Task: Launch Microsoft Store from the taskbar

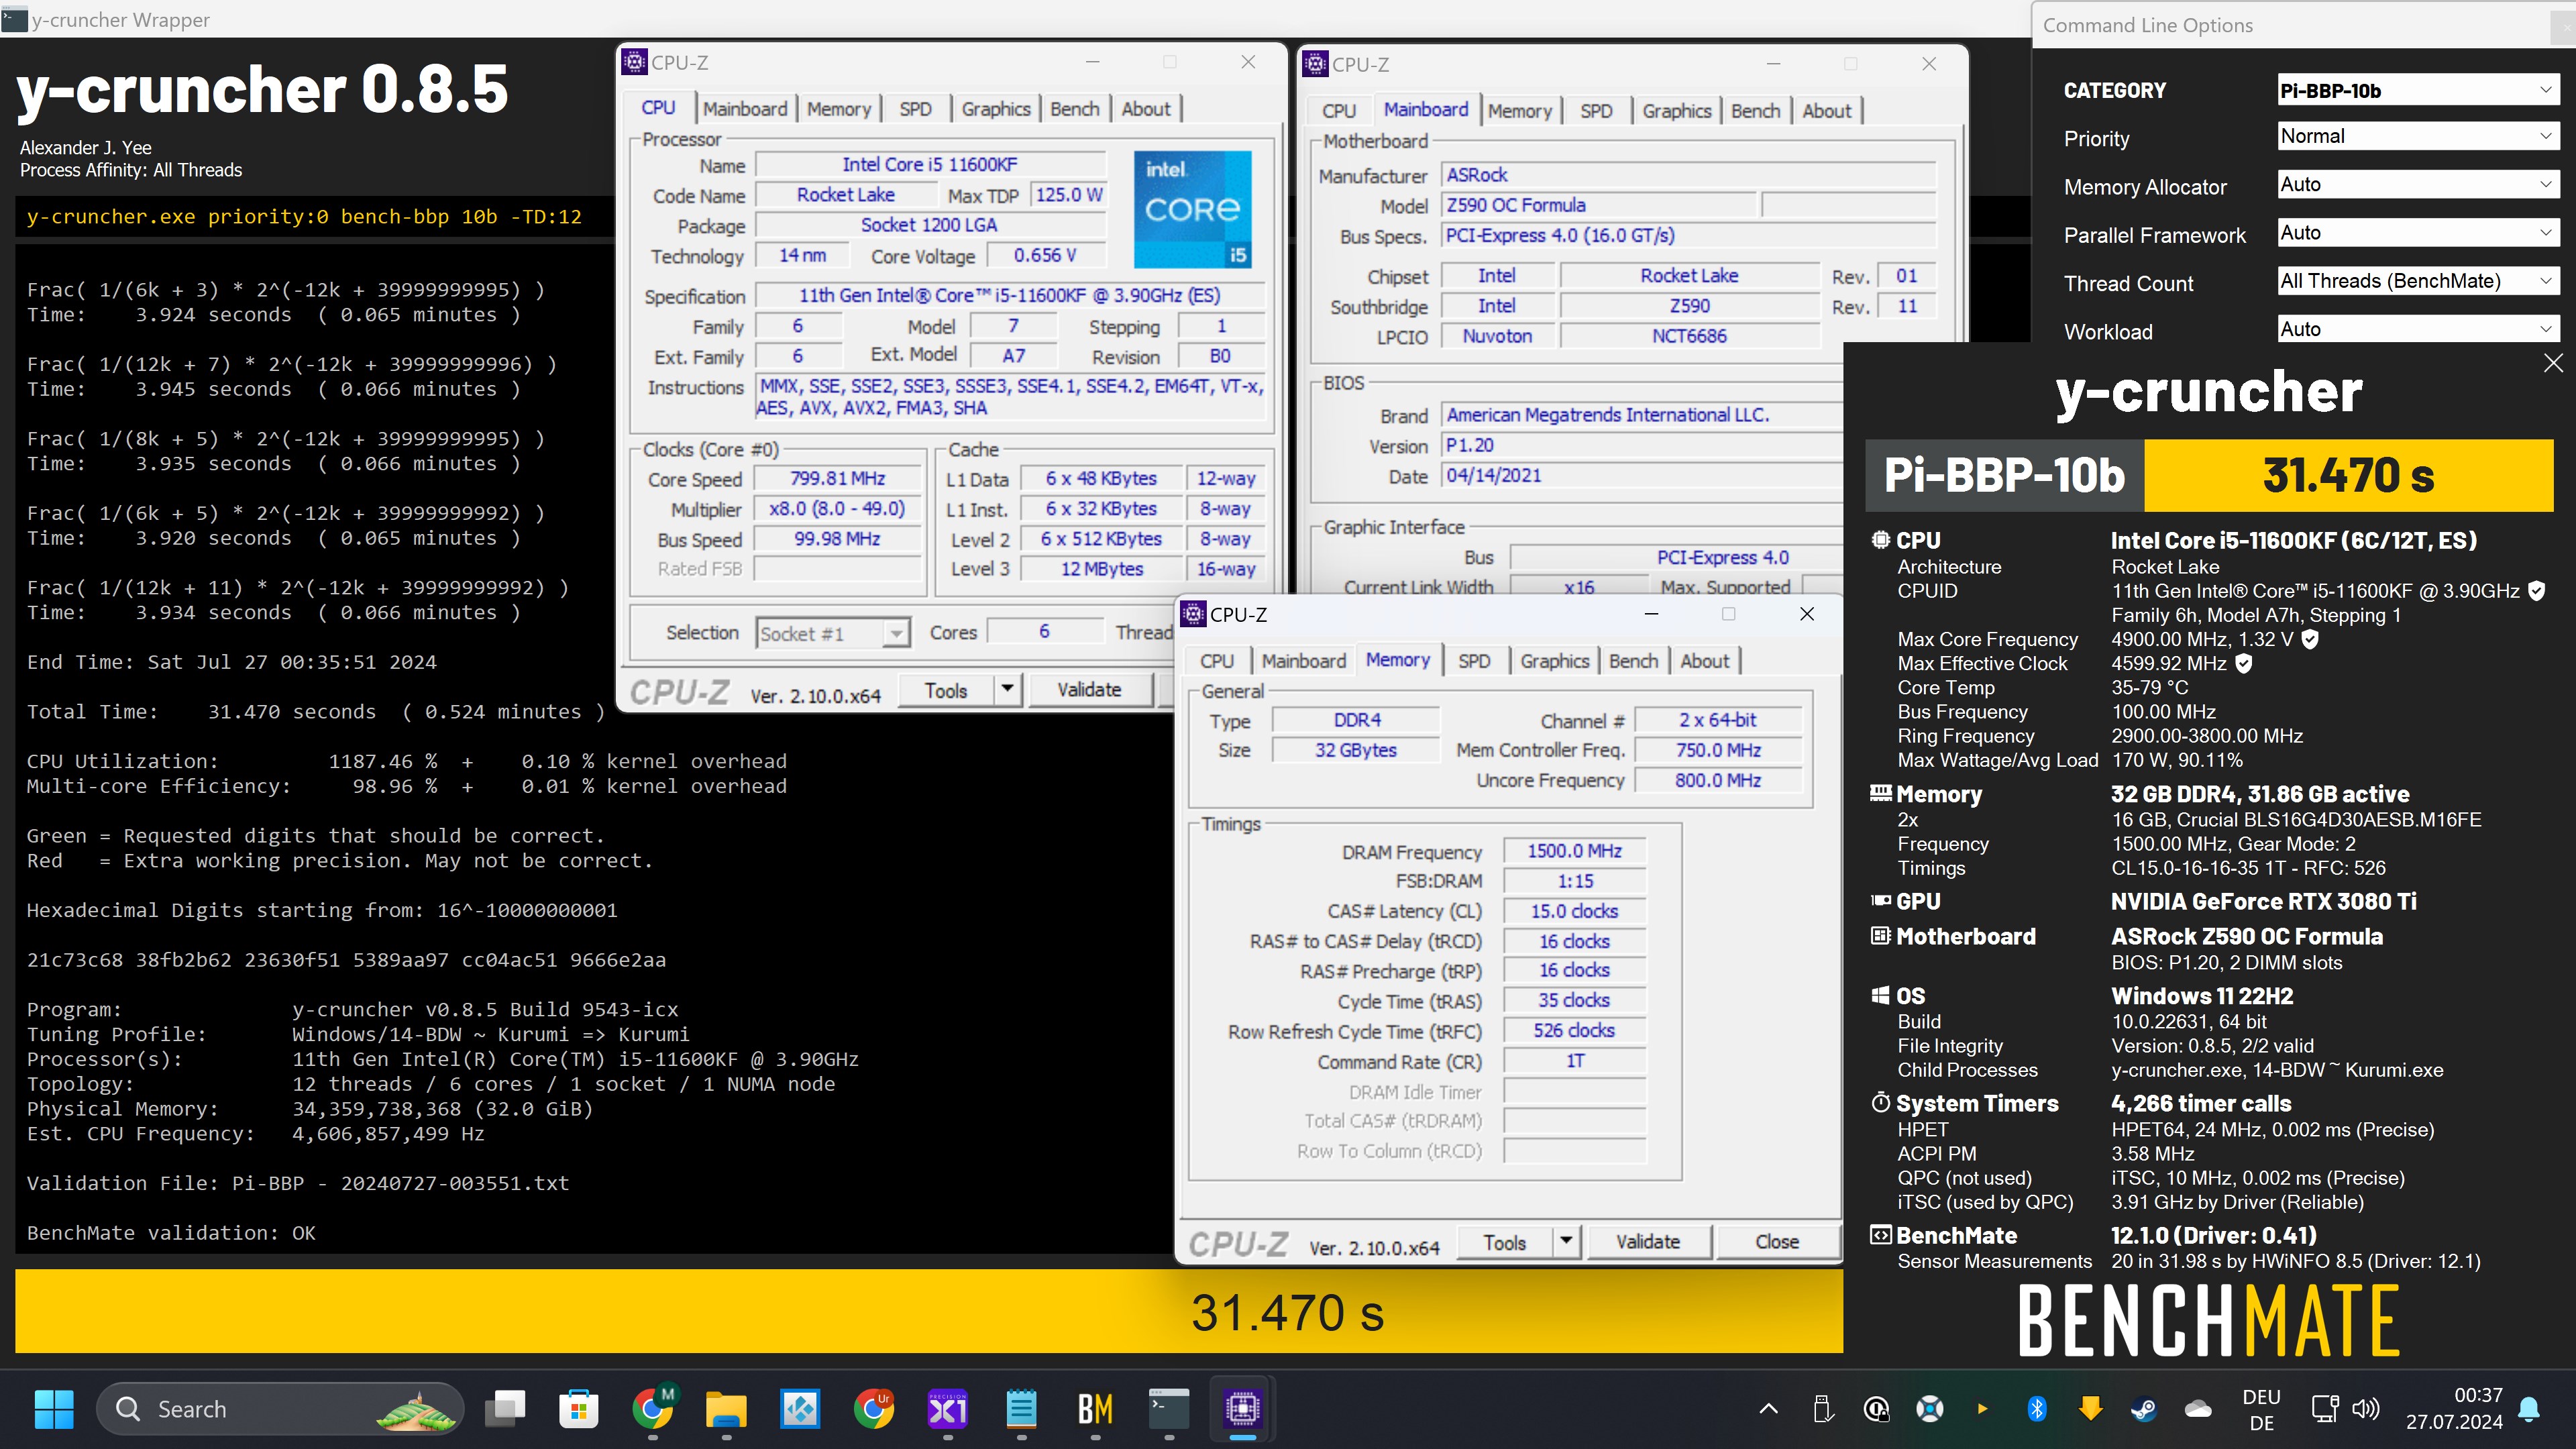Action: pyautogui.click(x=579, y=1409)
